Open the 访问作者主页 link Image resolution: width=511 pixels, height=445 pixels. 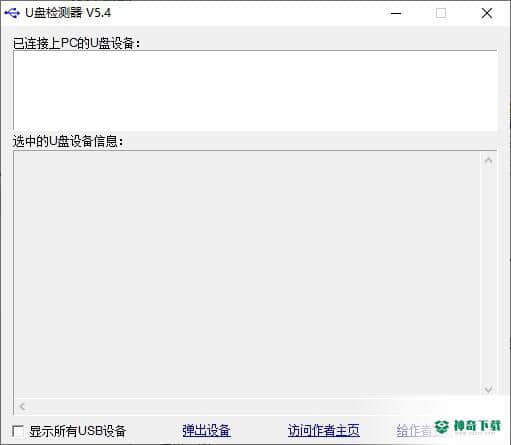coord(324,431)
